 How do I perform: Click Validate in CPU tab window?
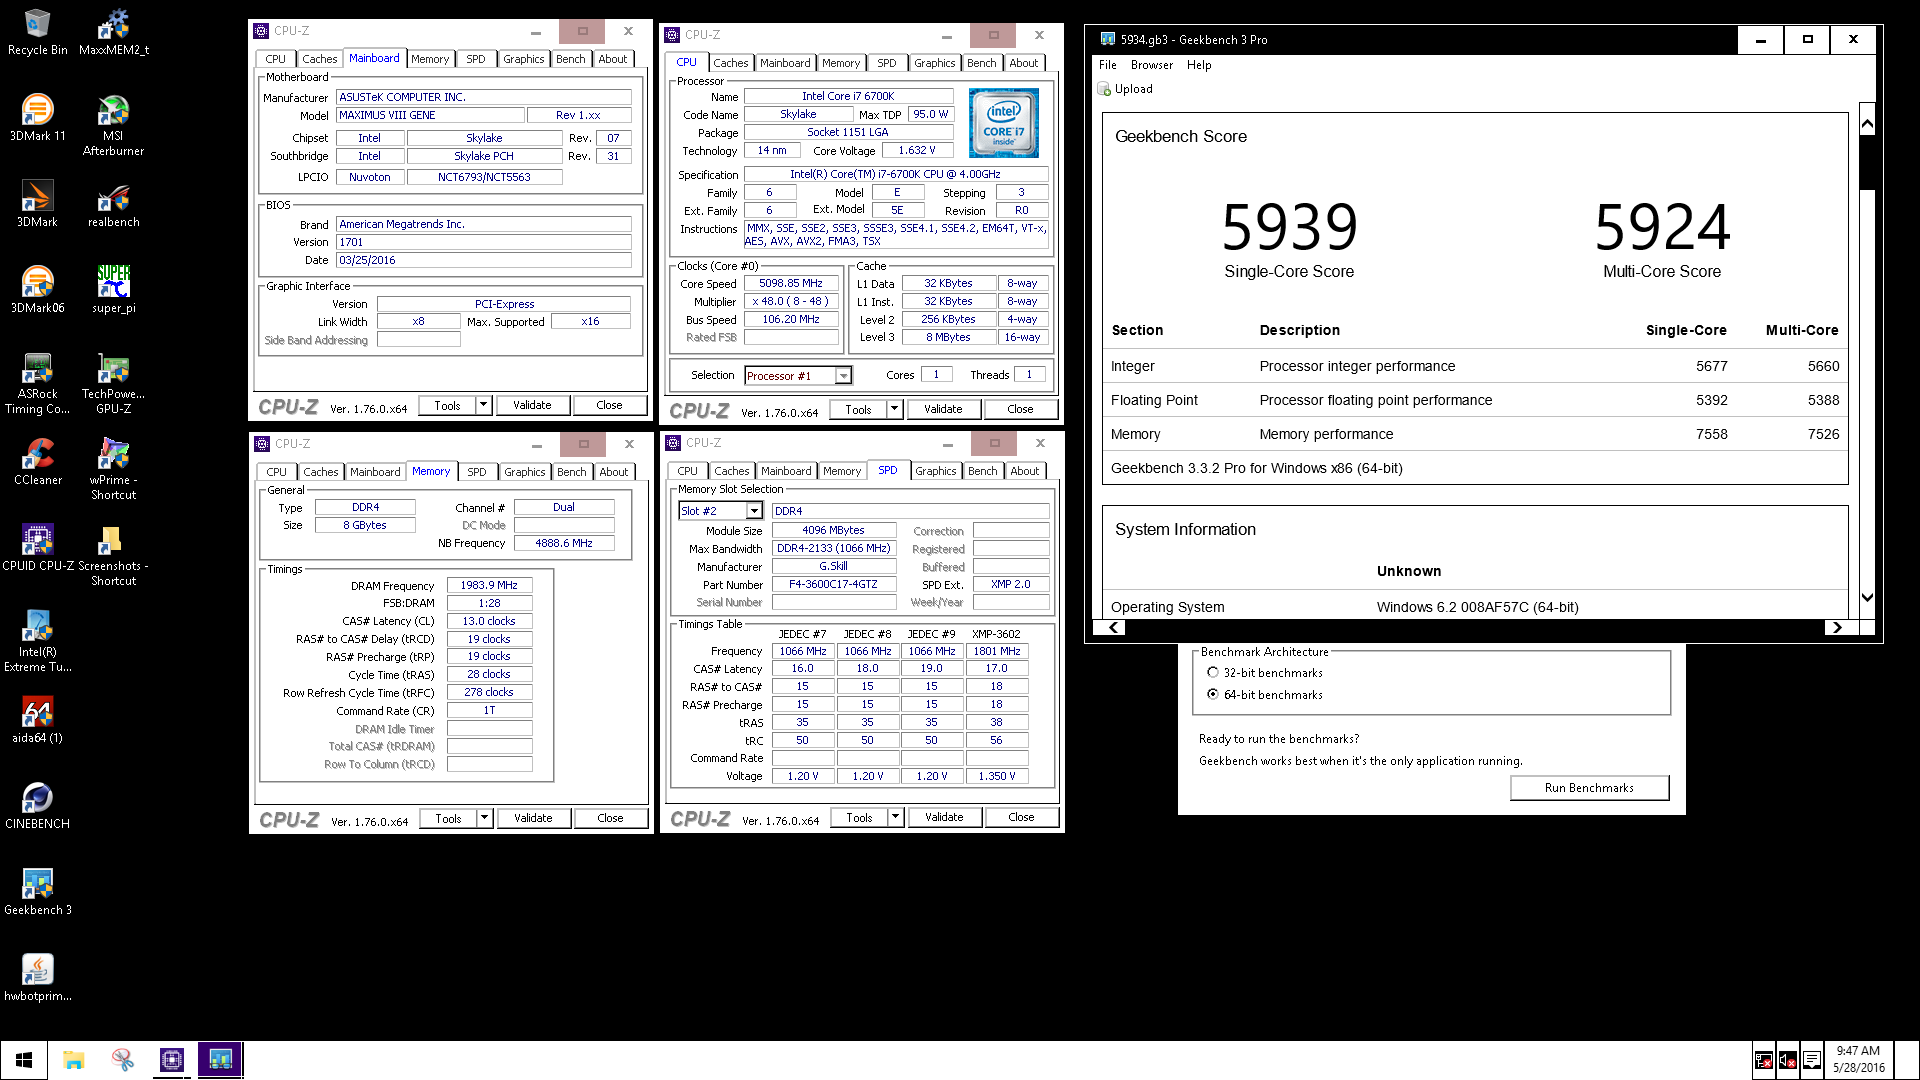point(943,409)
